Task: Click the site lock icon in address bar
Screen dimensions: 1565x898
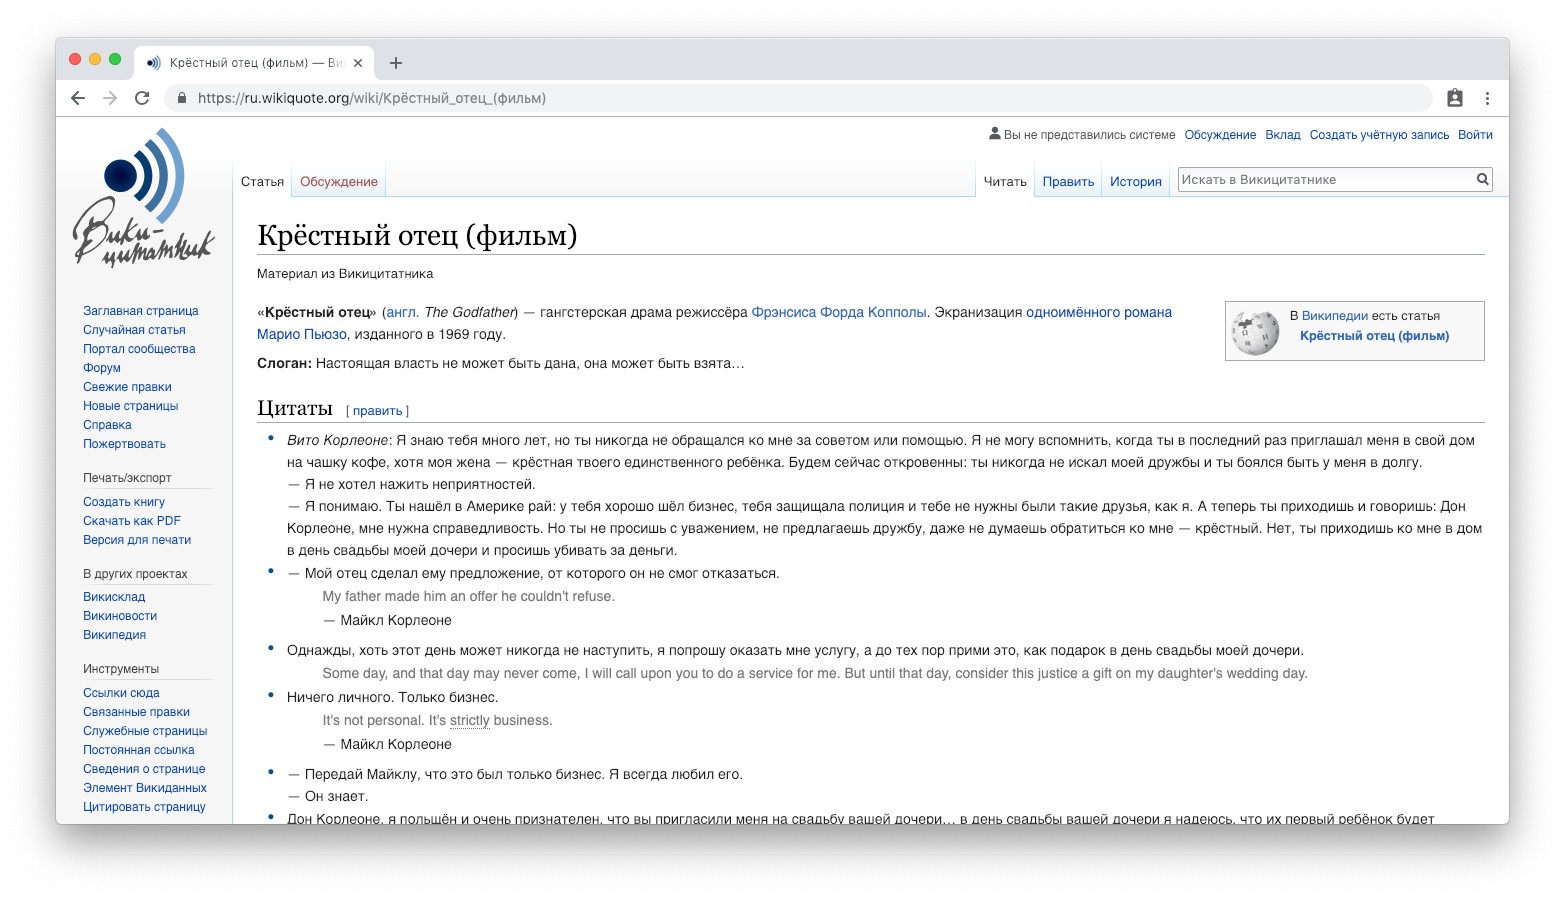Action: [x=182, y=98]
